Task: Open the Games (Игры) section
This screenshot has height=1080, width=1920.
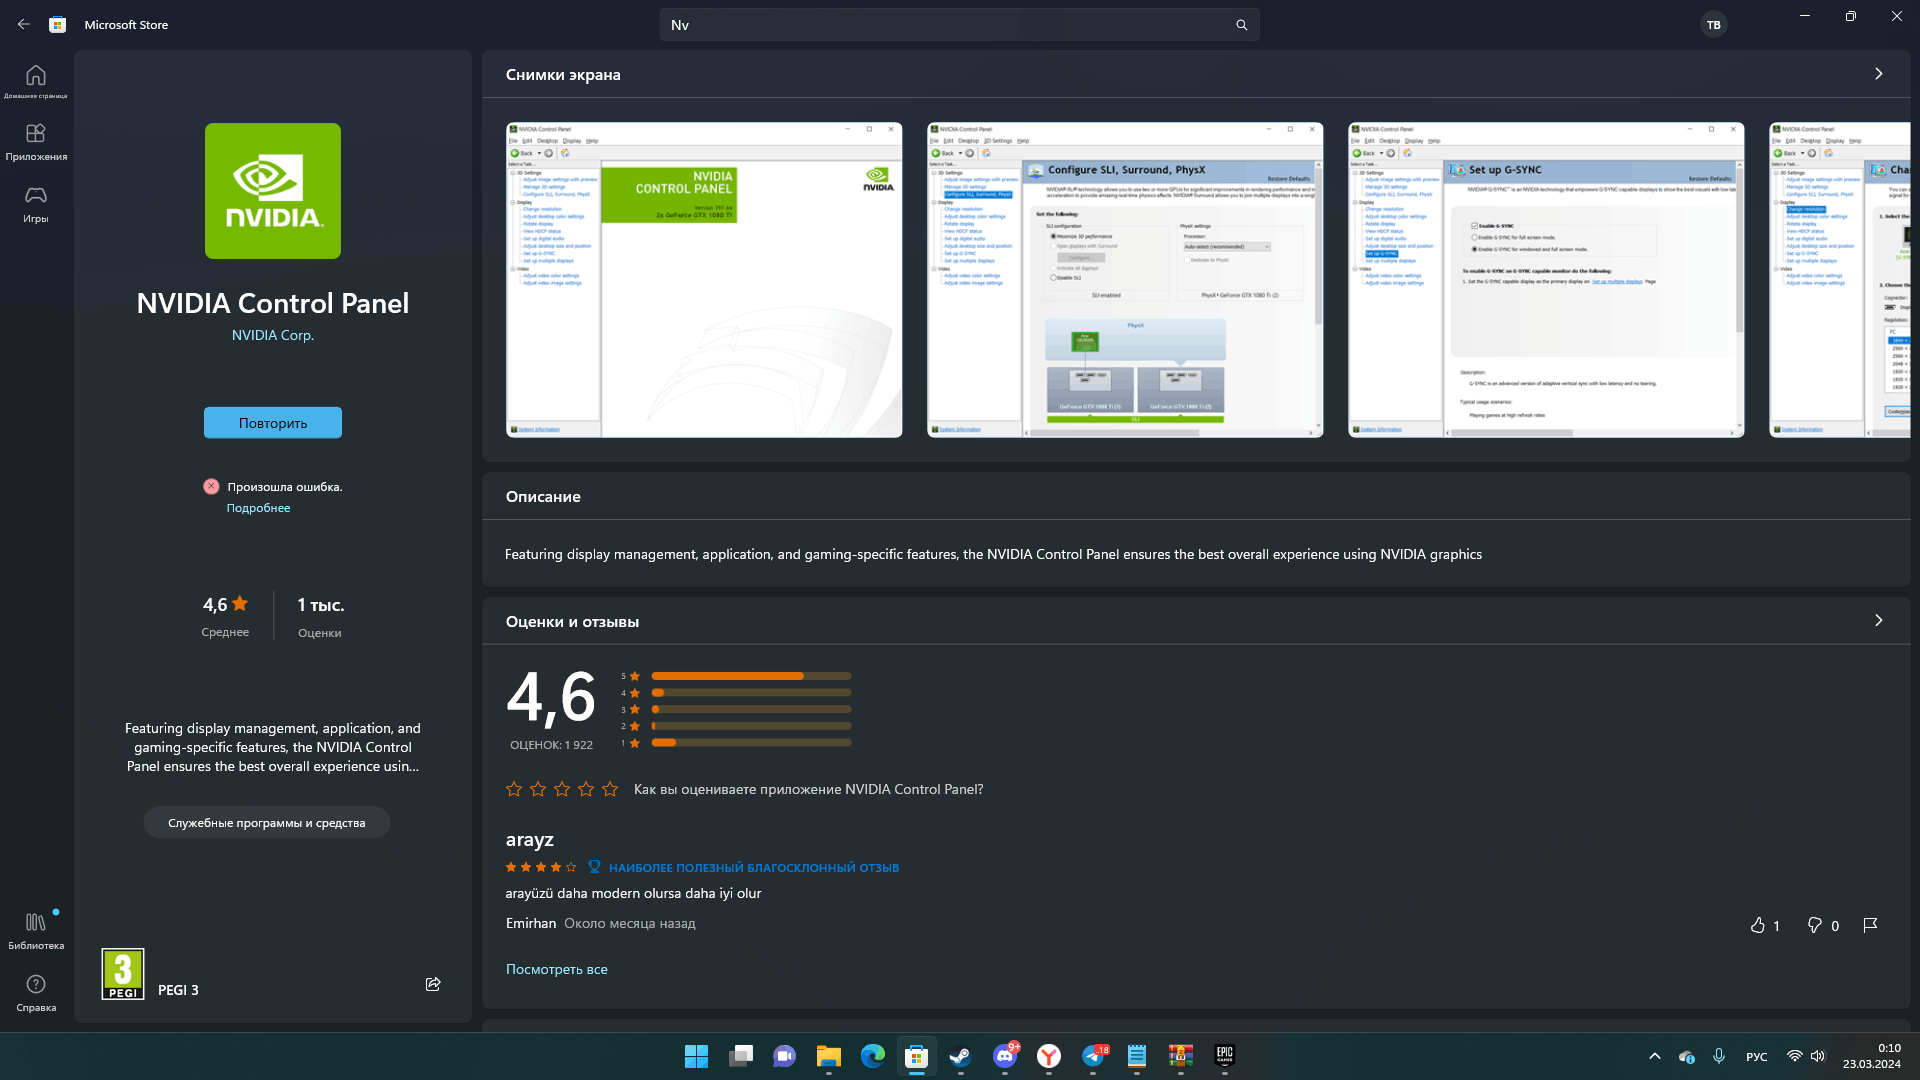Action: 36,204
